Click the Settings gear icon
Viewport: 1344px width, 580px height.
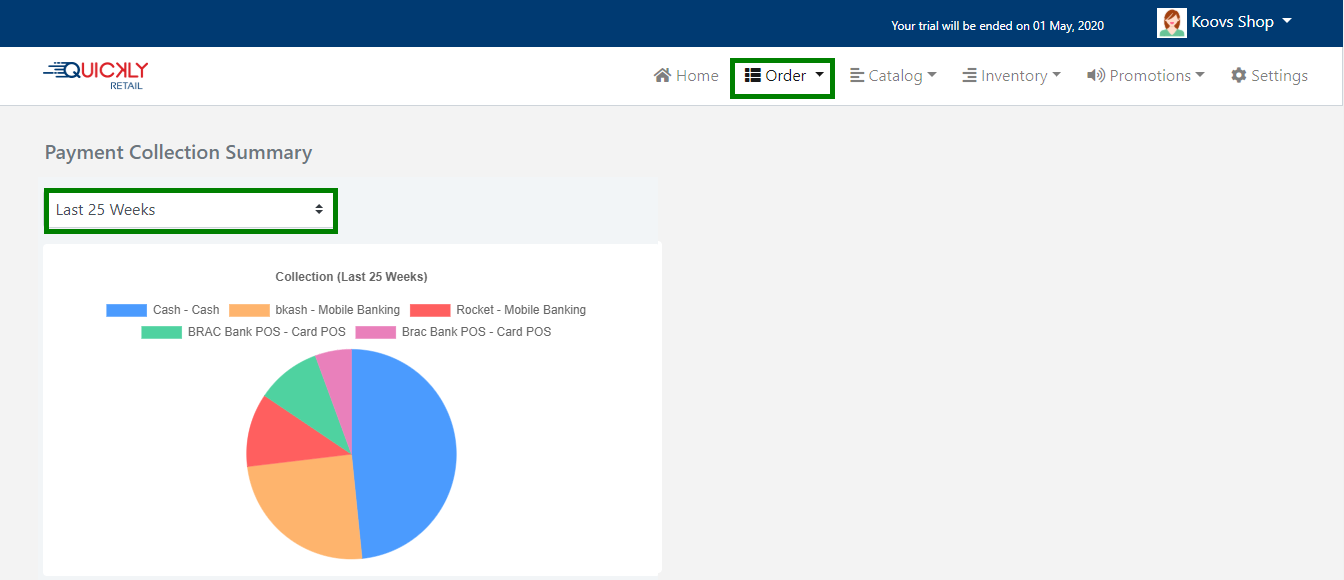point(1239,76)
